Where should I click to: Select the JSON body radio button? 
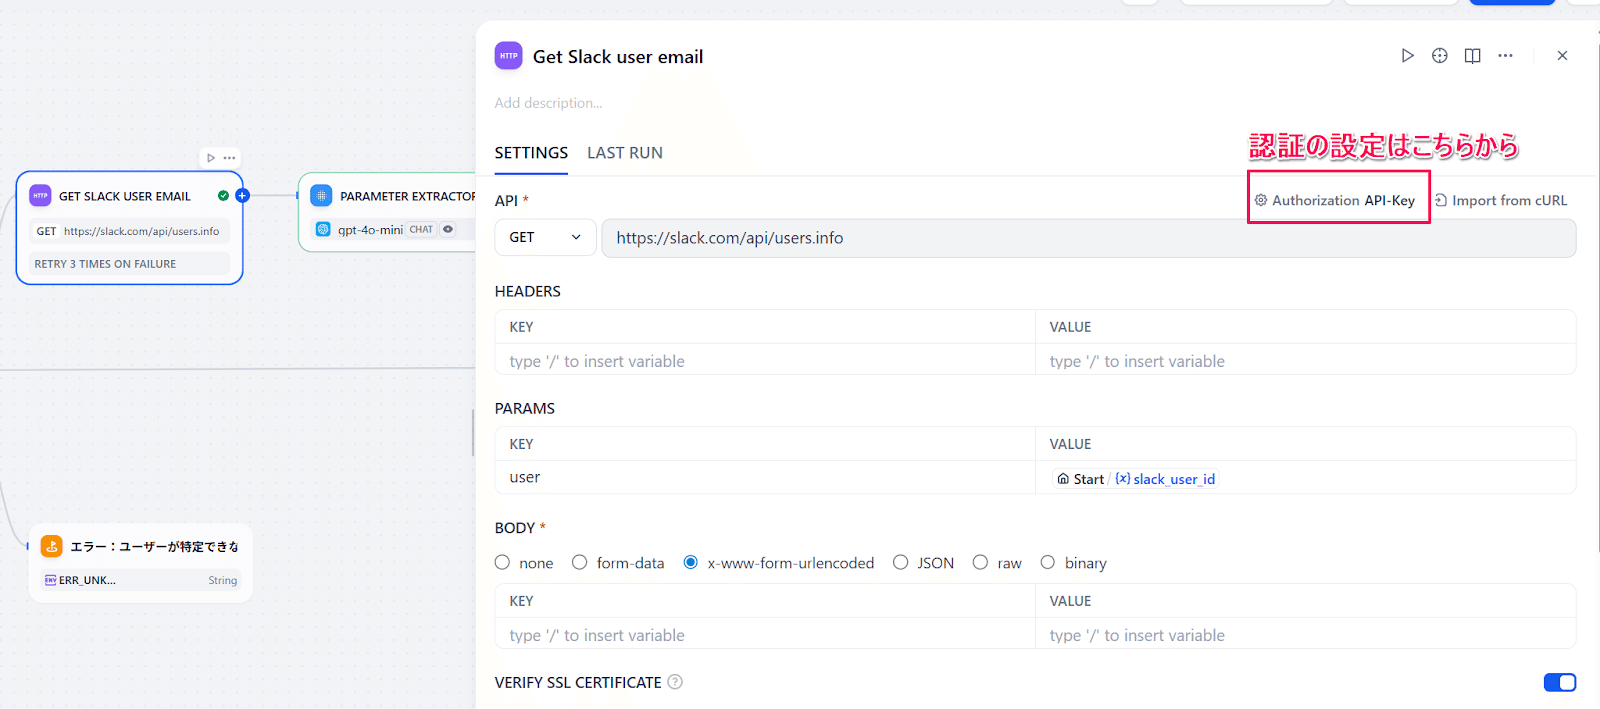coord(901,563)
